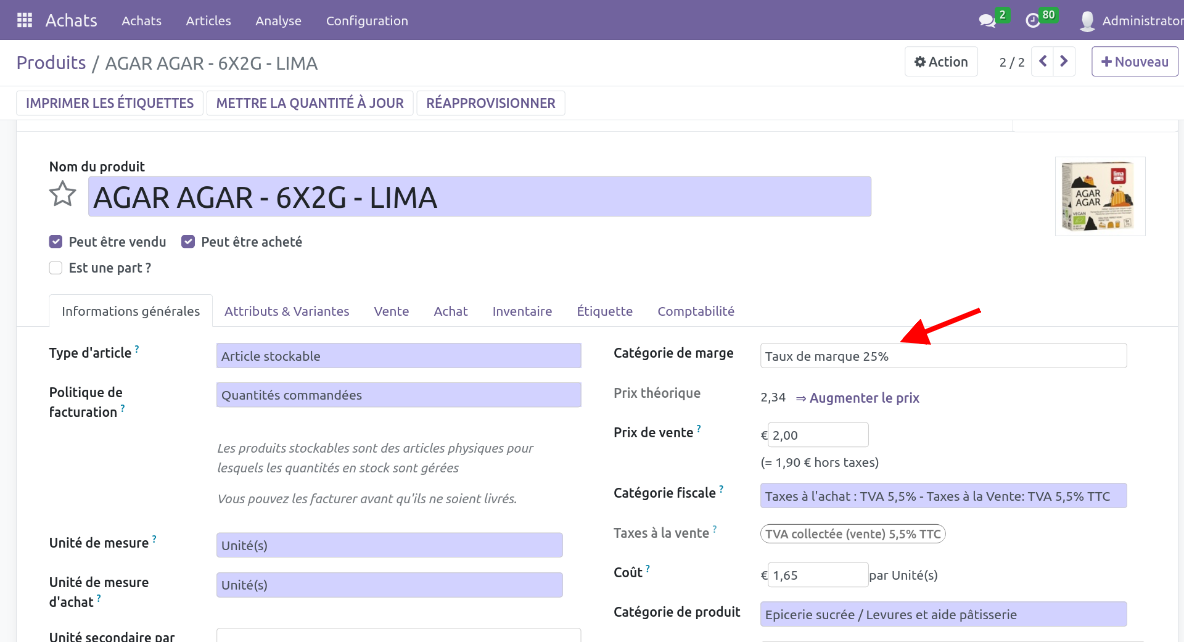The height and width of the screenshot is (642, 1184).
Task: Open the discuss messages icon
Action: pyautogui.click(x=987, y=20)
